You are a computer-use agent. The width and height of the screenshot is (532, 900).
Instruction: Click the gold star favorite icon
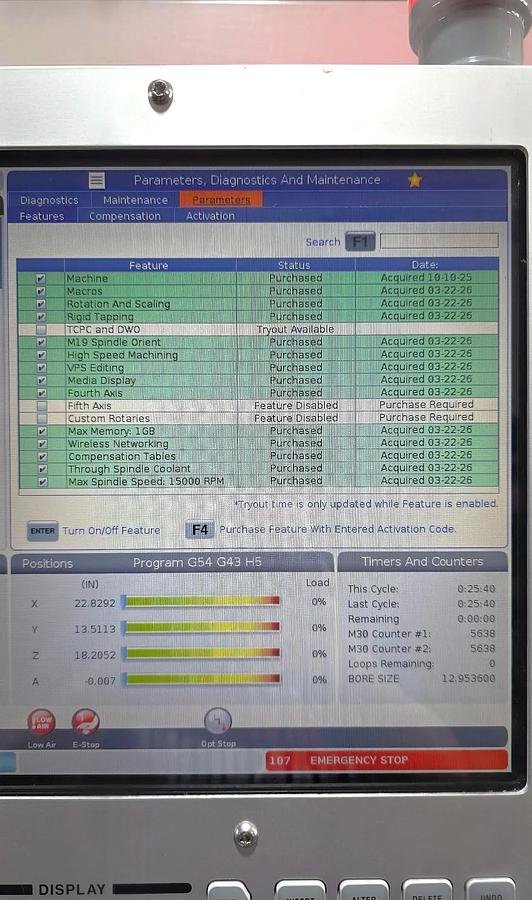pyautogui.click(x=415, y=181)
